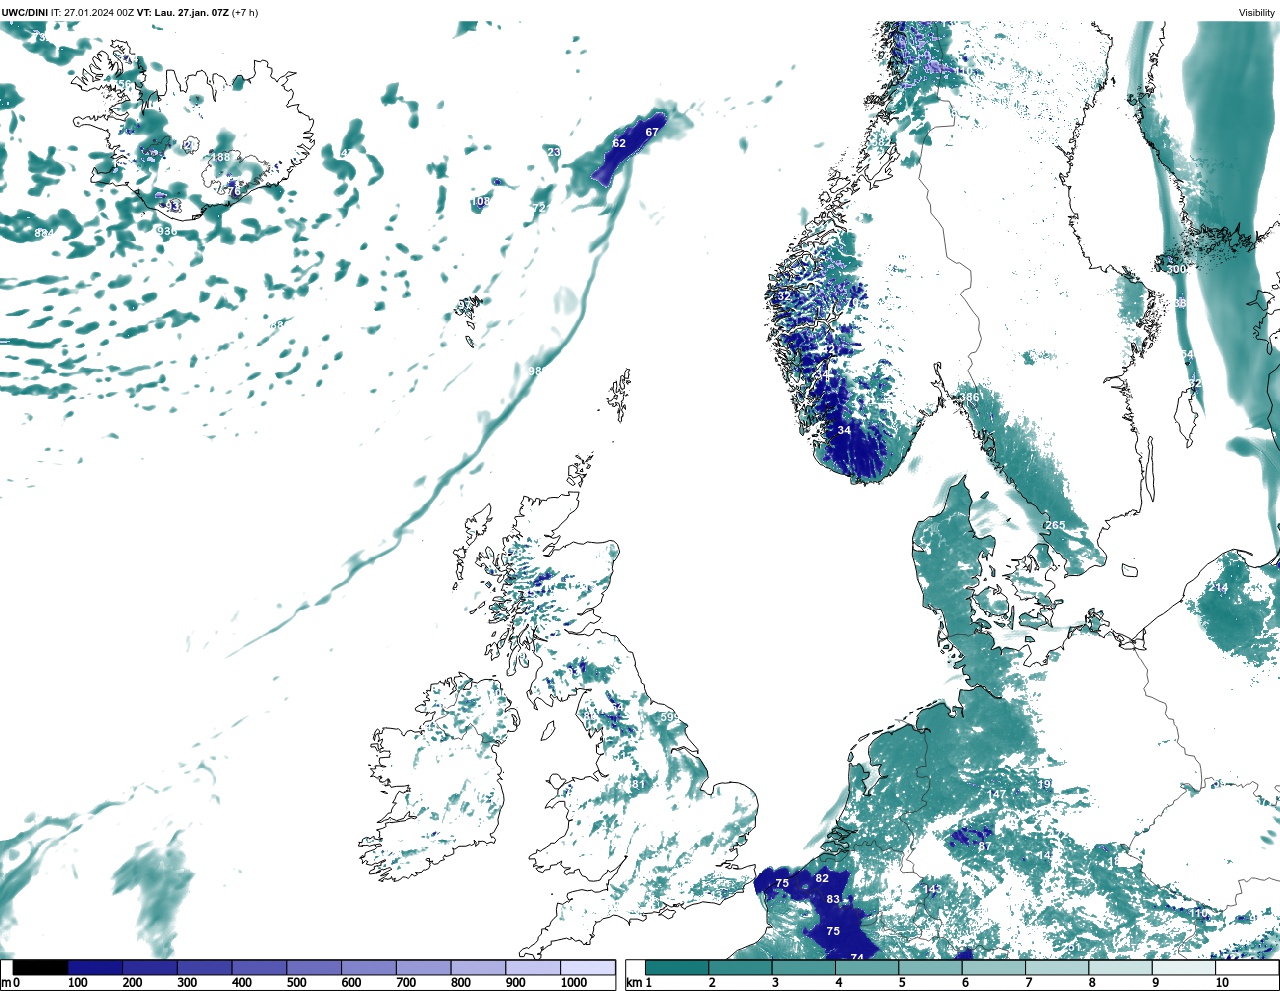Click the '67' visibility value next to 62

[652, 132]
